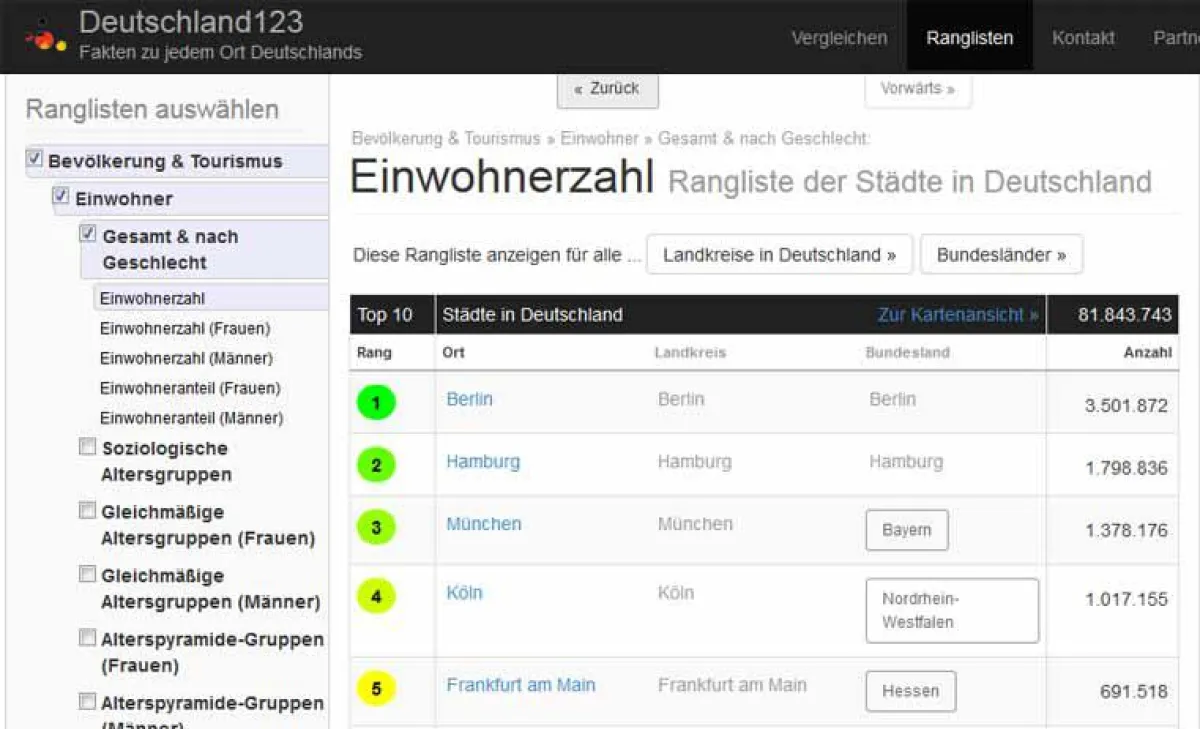Image resolution: width=1200 pixels, height=729 pixels.
Task: Check Gleichmäßige Altersgruppen (Männer)
Action: tap(87, 575)
